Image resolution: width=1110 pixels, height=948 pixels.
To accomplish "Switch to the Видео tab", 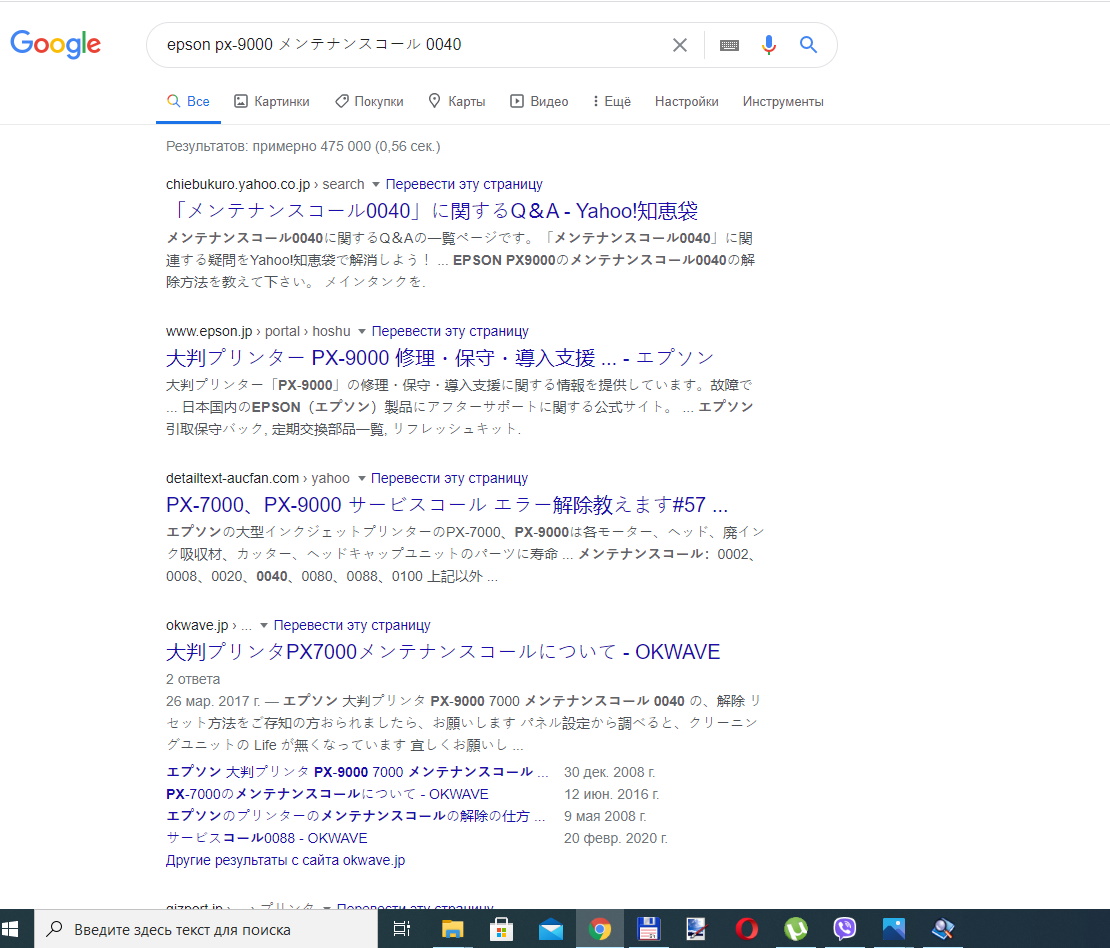I will 539,101.
